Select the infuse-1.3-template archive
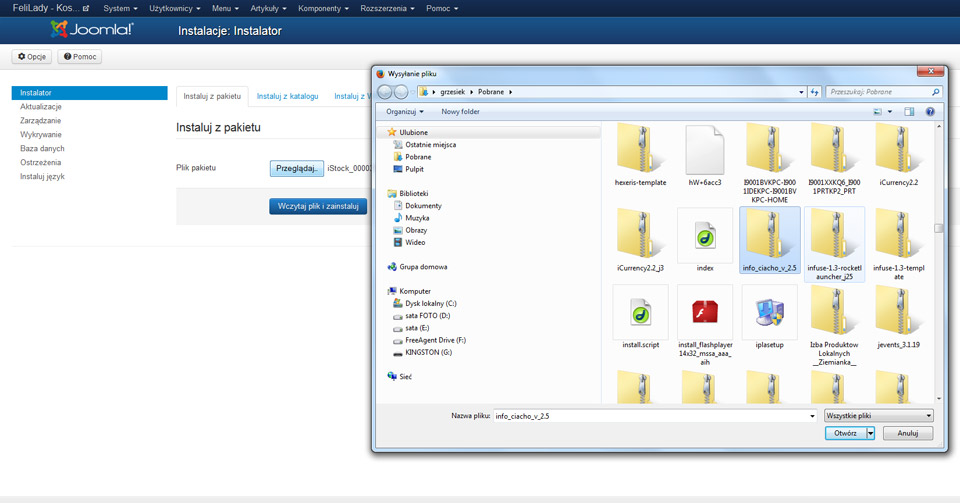The height and width of the screenshot is (503, 960). point(898,244)
